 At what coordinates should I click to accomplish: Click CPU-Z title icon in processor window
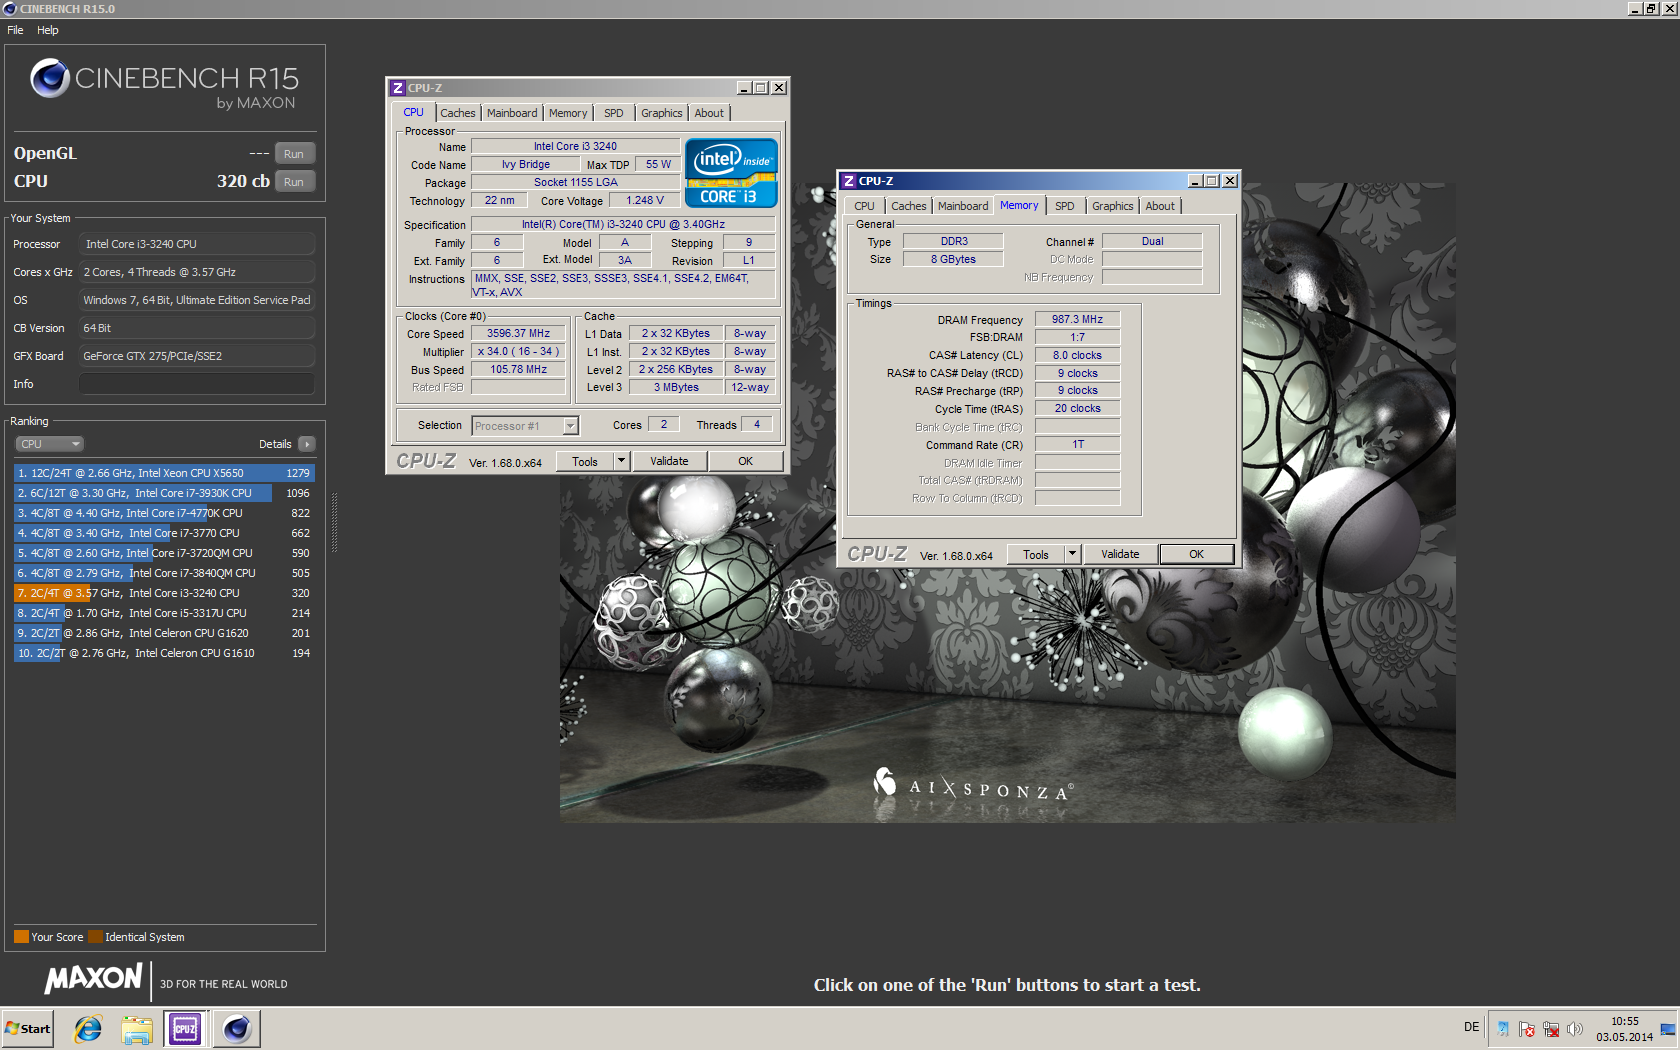pyautogui.click(x=398, y=88)
